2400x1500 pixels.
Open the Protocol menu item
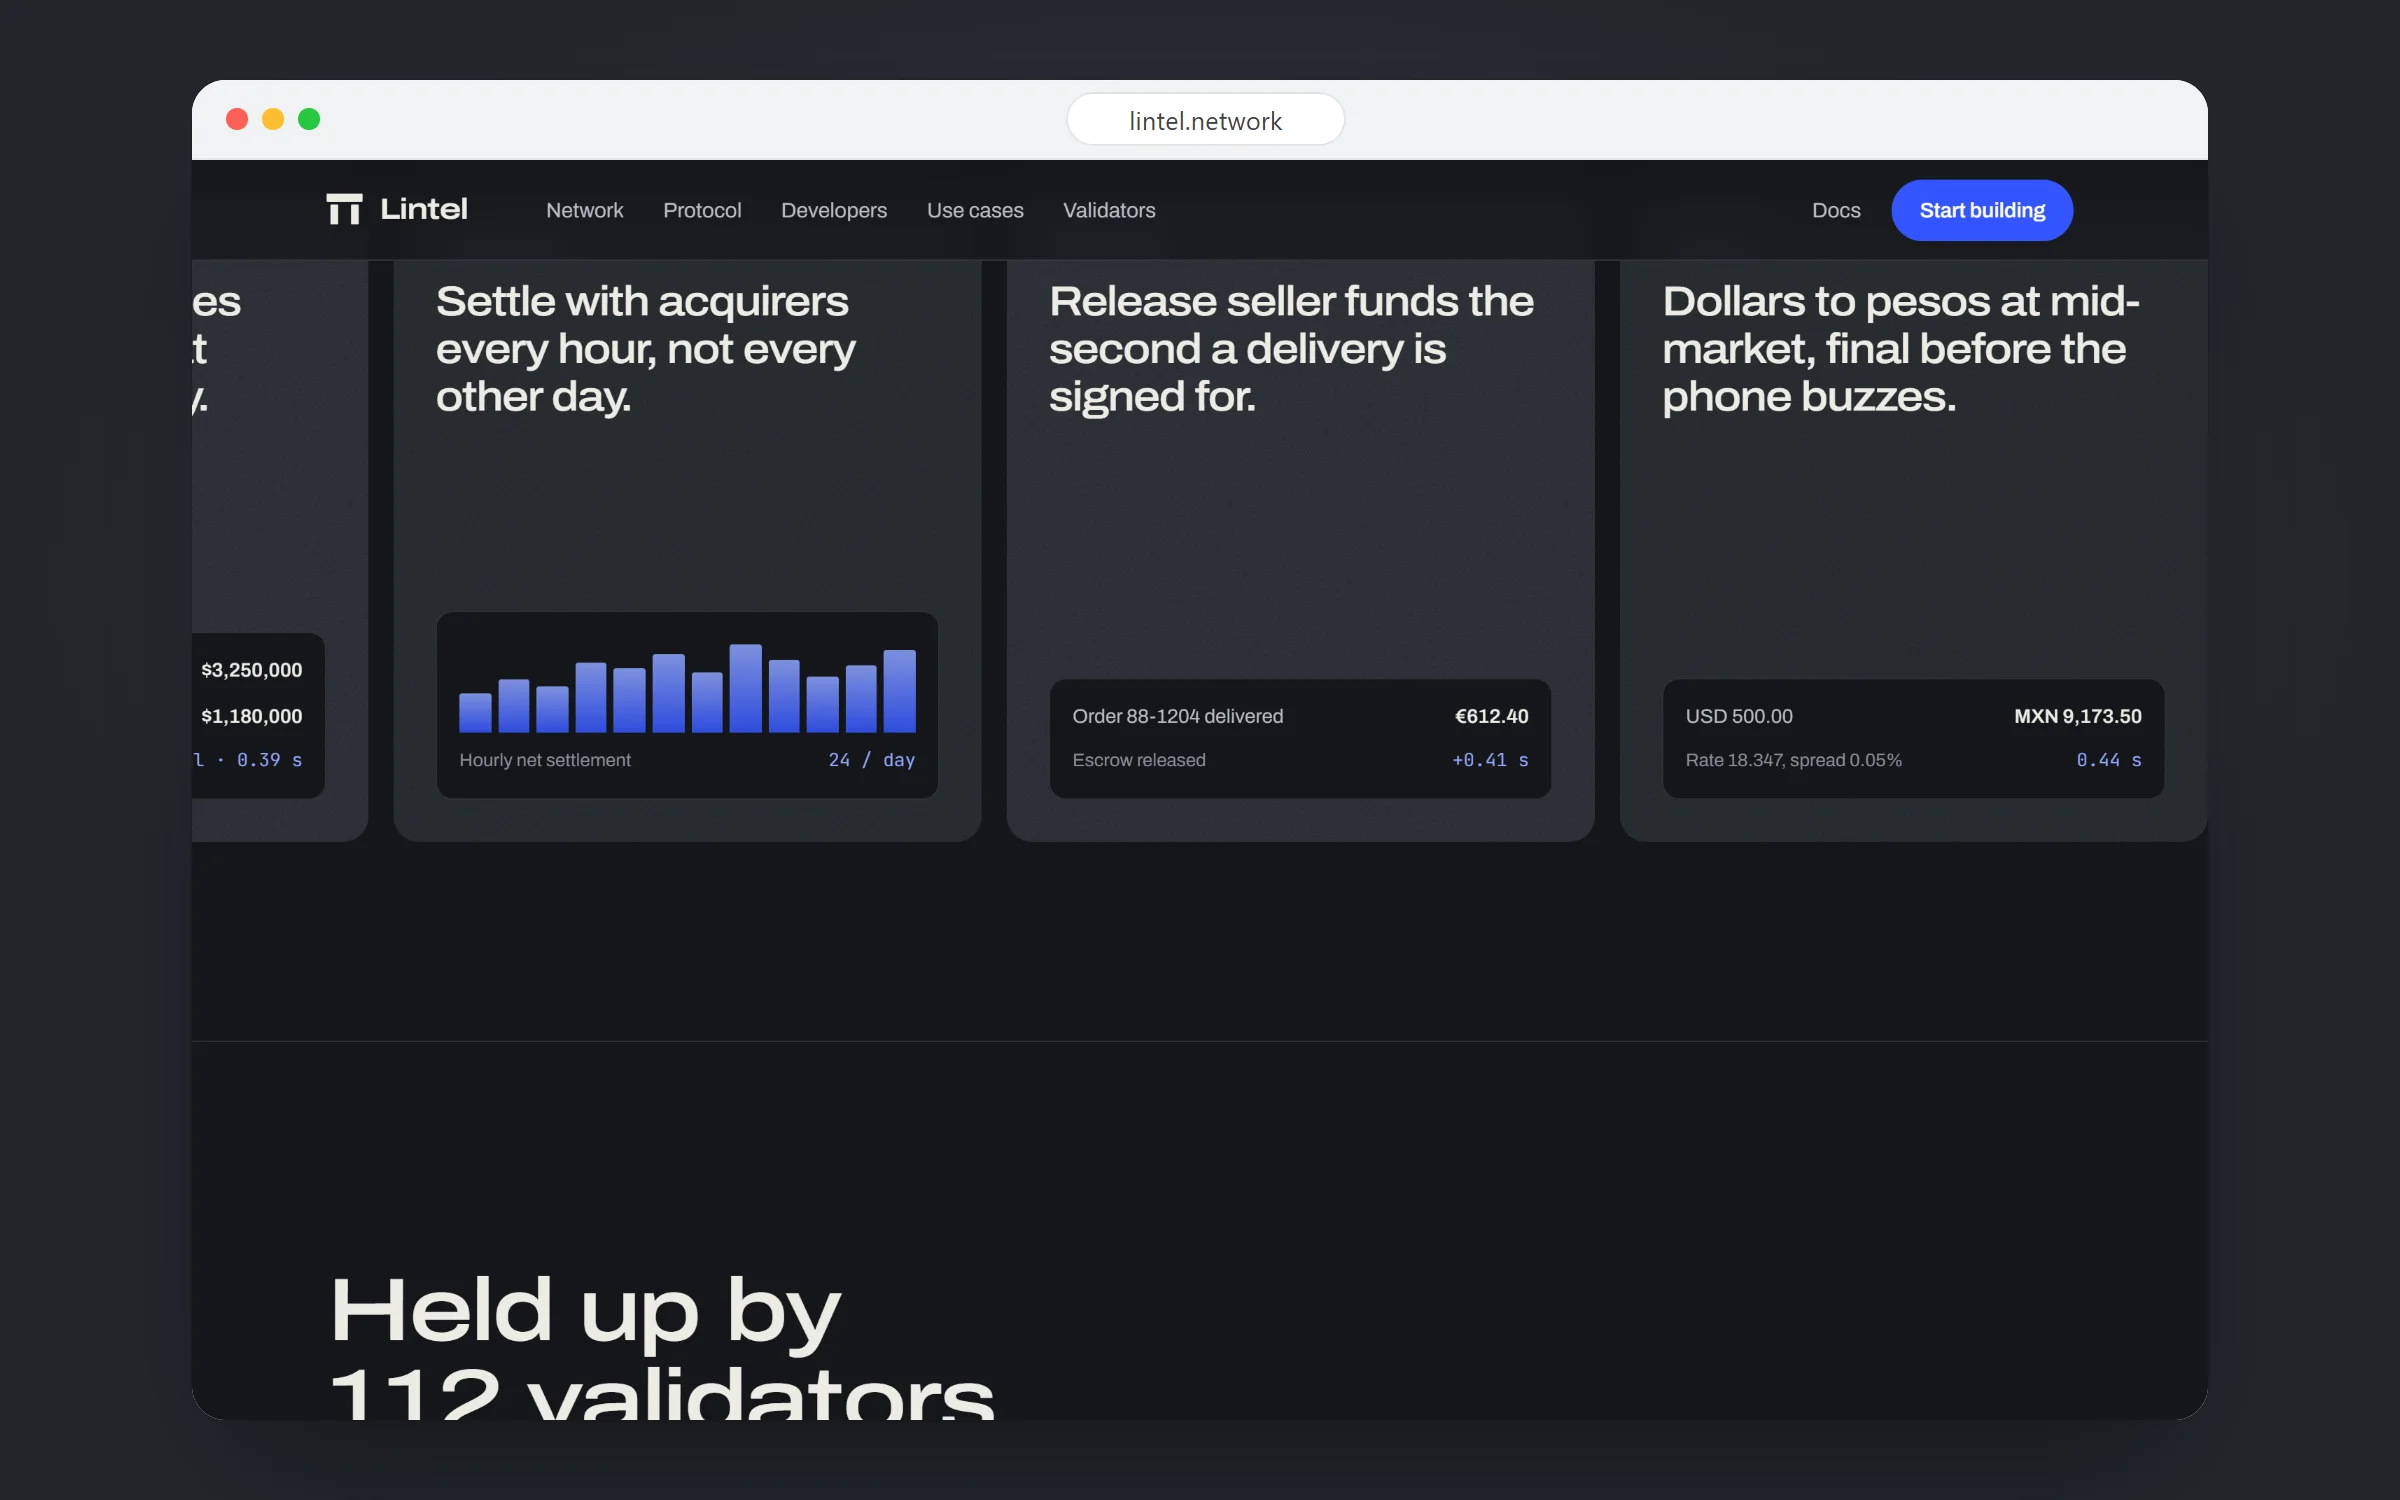[x=702, y=210]
